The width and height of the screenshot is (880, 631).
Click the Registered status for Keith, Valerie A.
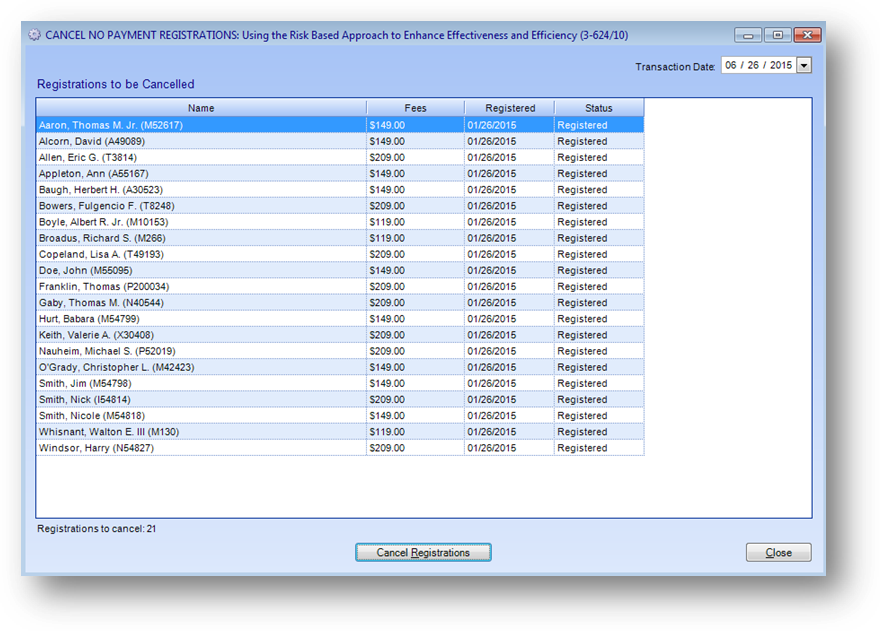click(x=582, y=335)
